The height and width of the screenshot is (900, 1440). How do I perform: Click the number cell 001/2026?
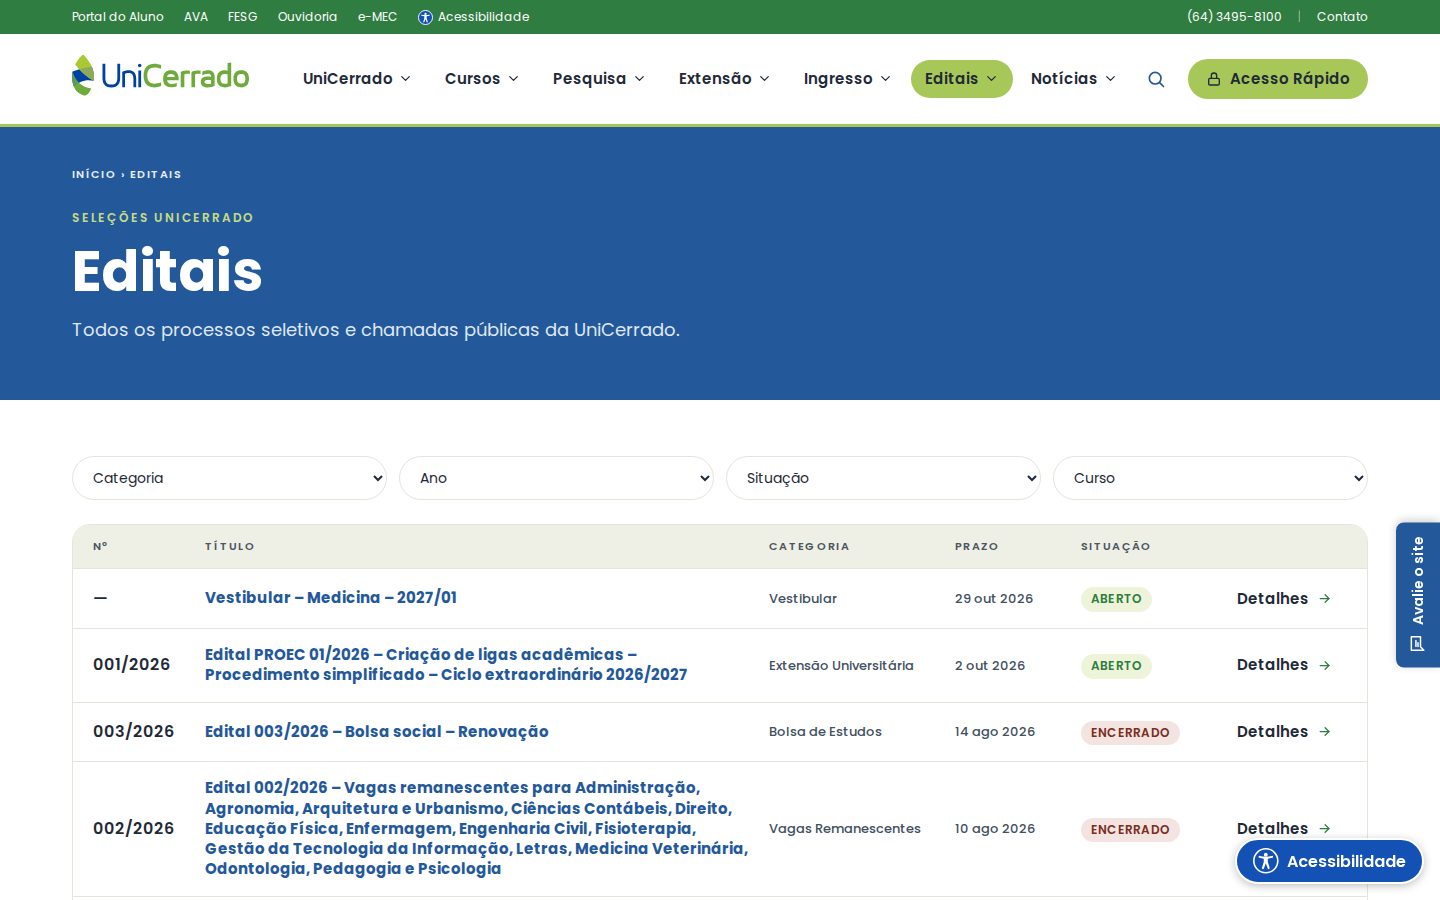point(132,665)
